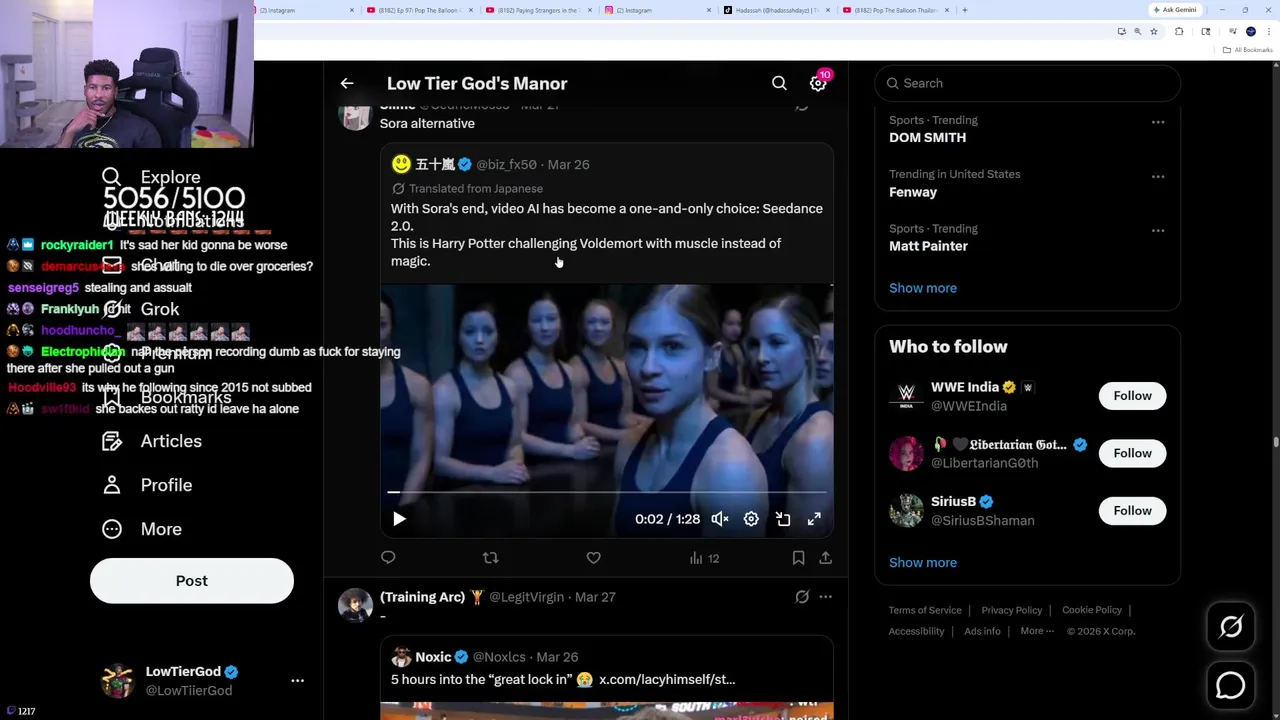Open Chrome profile avatar
The height and width of the screenshot is (720, 1280).
click(1250, 32)
